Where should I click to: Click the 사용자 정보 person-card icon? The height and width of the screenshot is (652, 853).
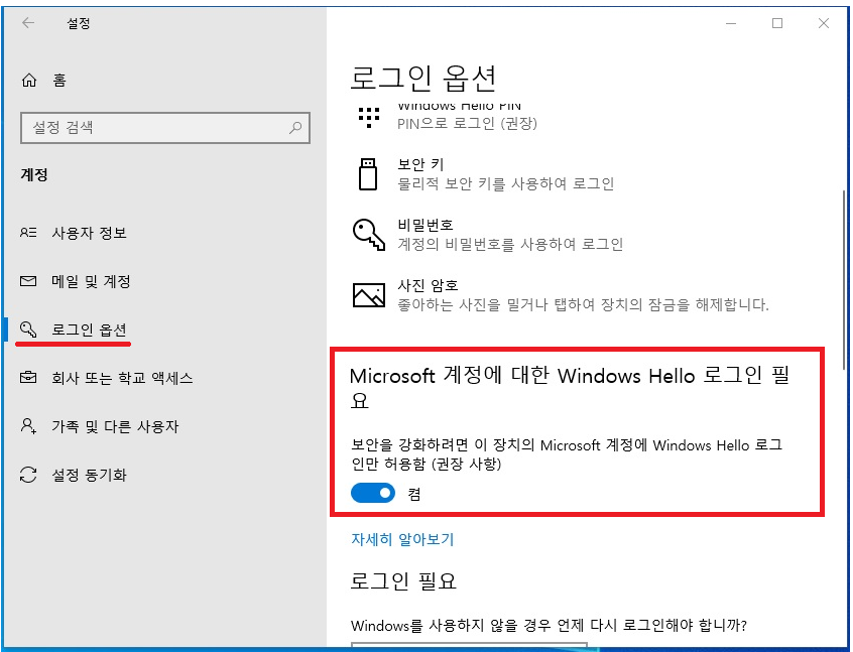click(x=28, y=233)
